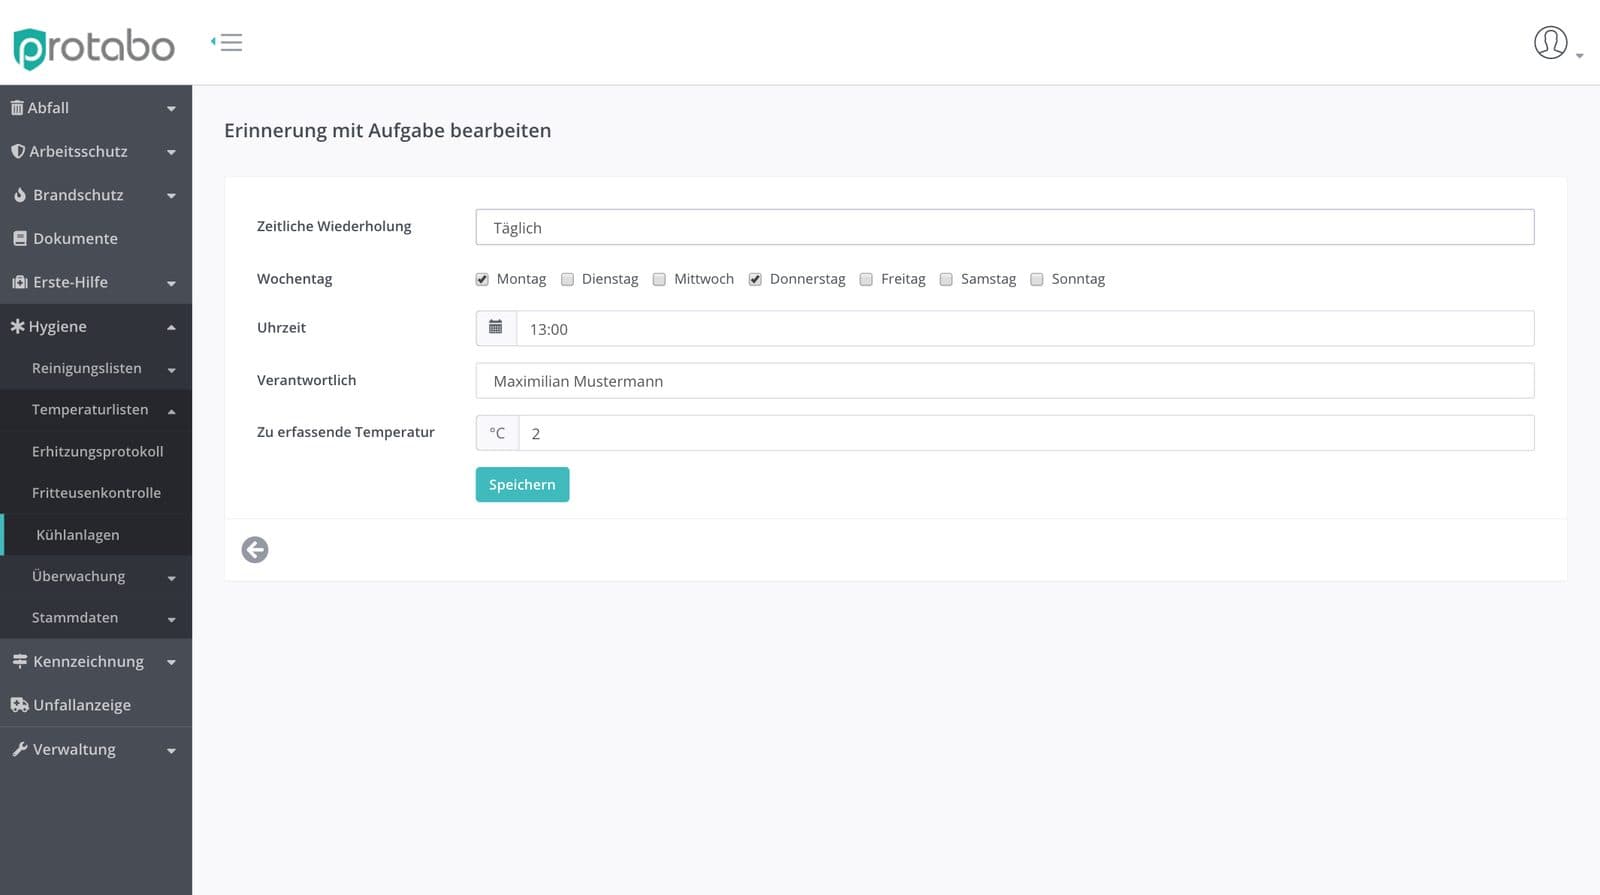The width and height of the screenshot is (1600, 895).
Task: Expand the Brandschutz menu arrow
Action: pos(171,196)
